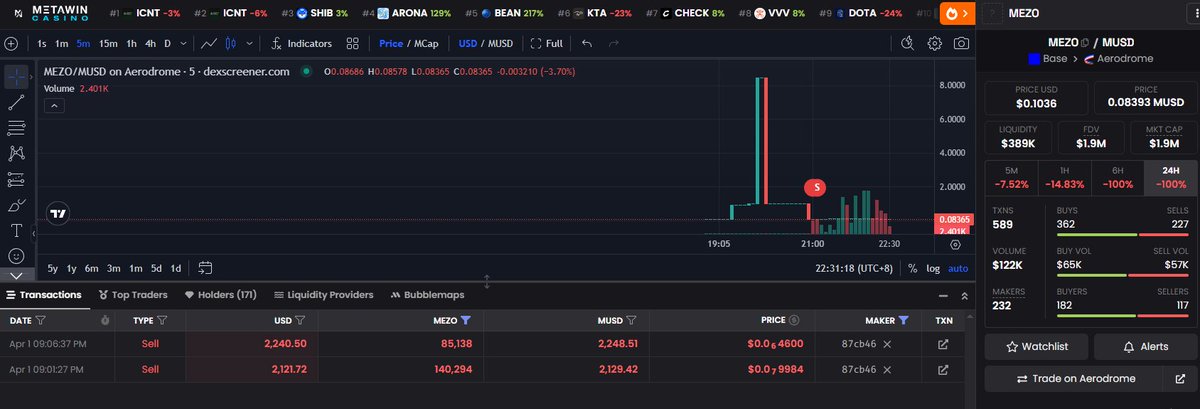Open the Alerts button
1200x409 pixels.
pyautogui.click(x=1144, y=346)
